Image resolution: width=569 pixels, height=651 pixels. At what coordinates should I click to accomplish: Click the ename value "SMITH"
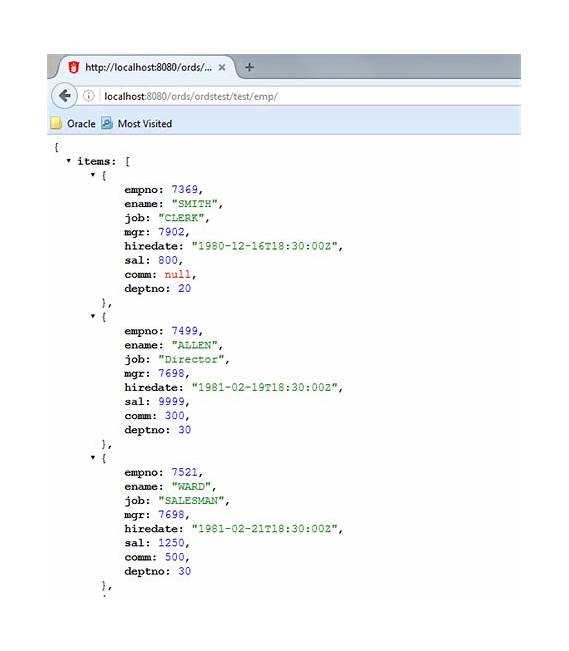[194, 203]
